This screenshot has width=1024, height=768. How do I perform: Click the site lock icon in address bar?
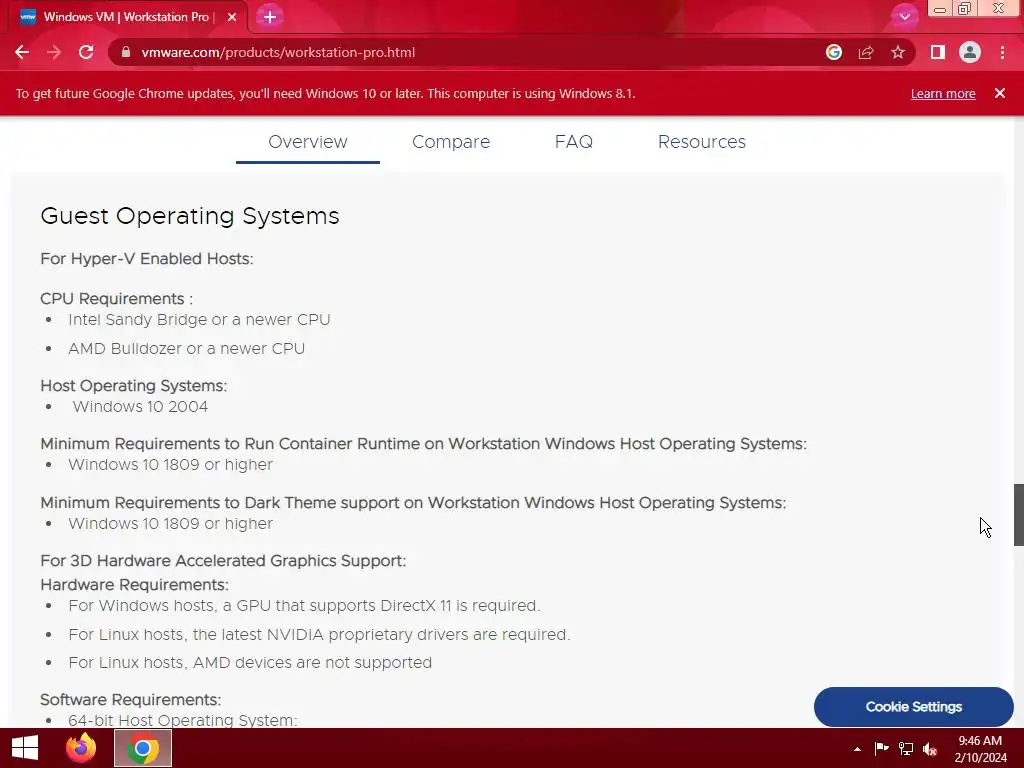pos(126,52)
